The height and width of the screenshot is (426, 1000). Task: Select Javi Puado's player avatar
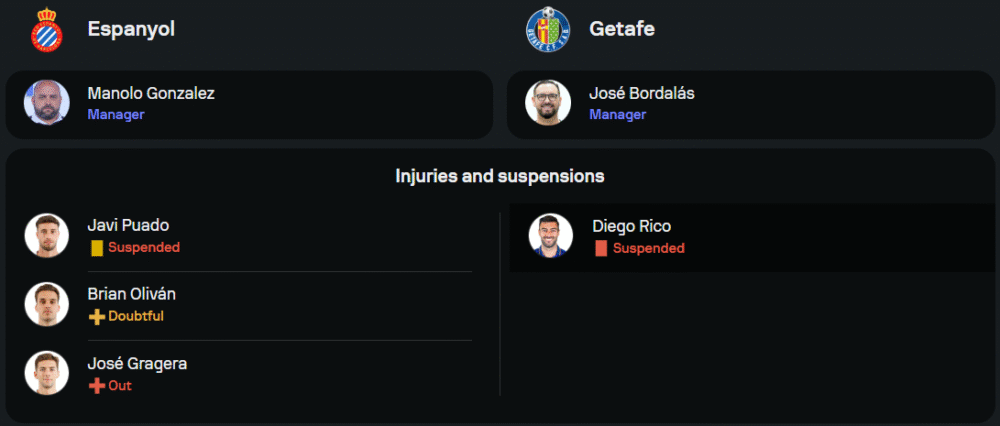pyautogui.click(x=47, y=236)
